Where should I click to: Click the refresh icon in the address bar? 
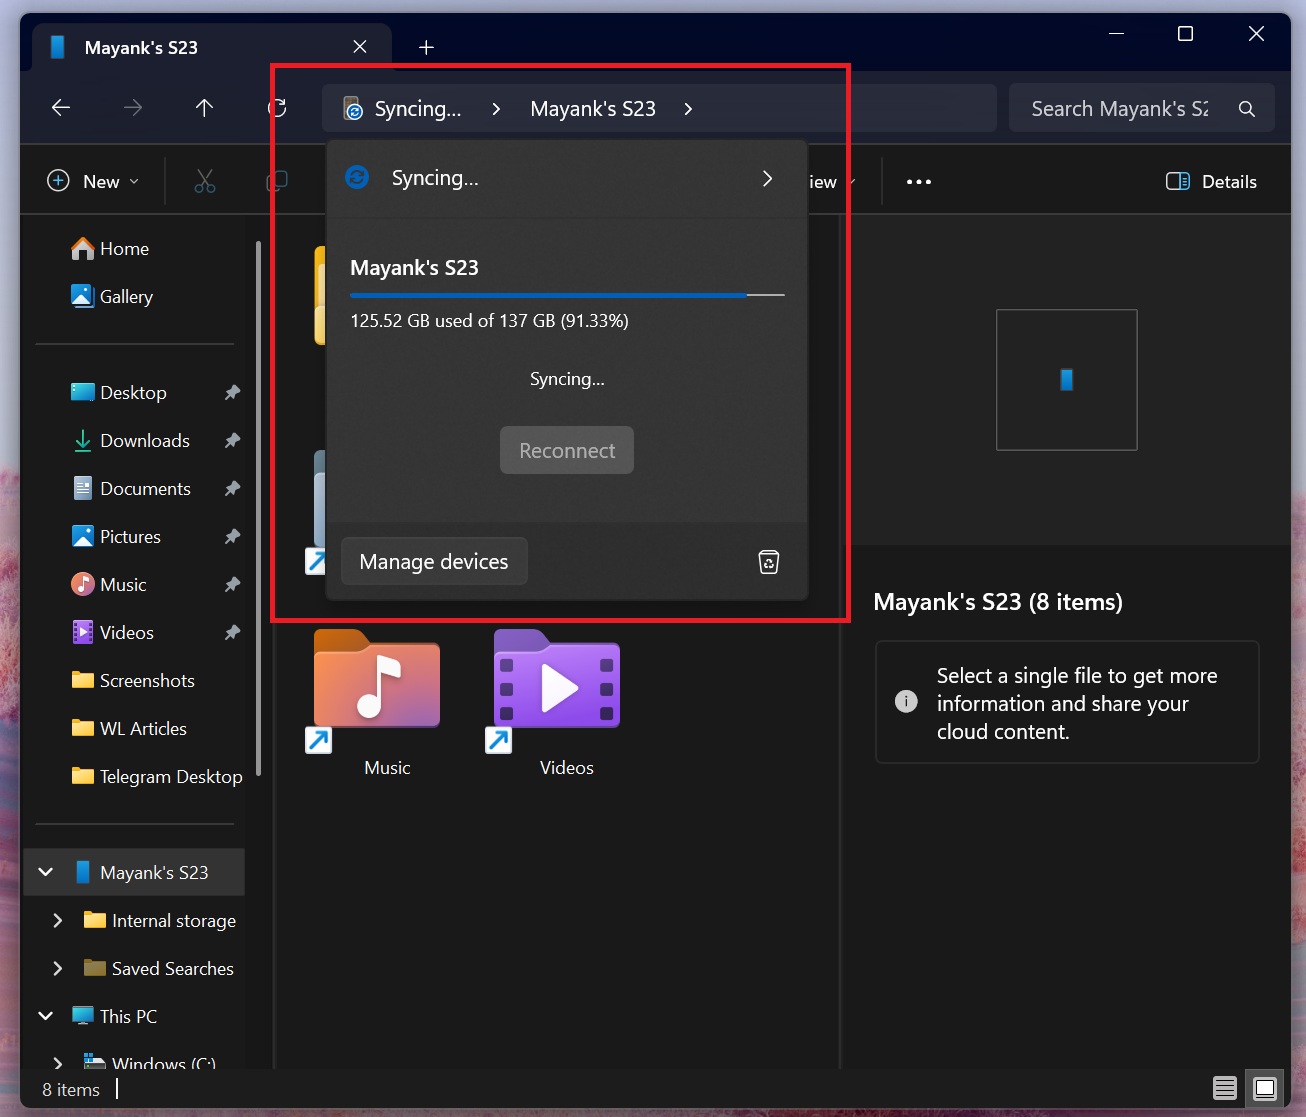(277, 108)
